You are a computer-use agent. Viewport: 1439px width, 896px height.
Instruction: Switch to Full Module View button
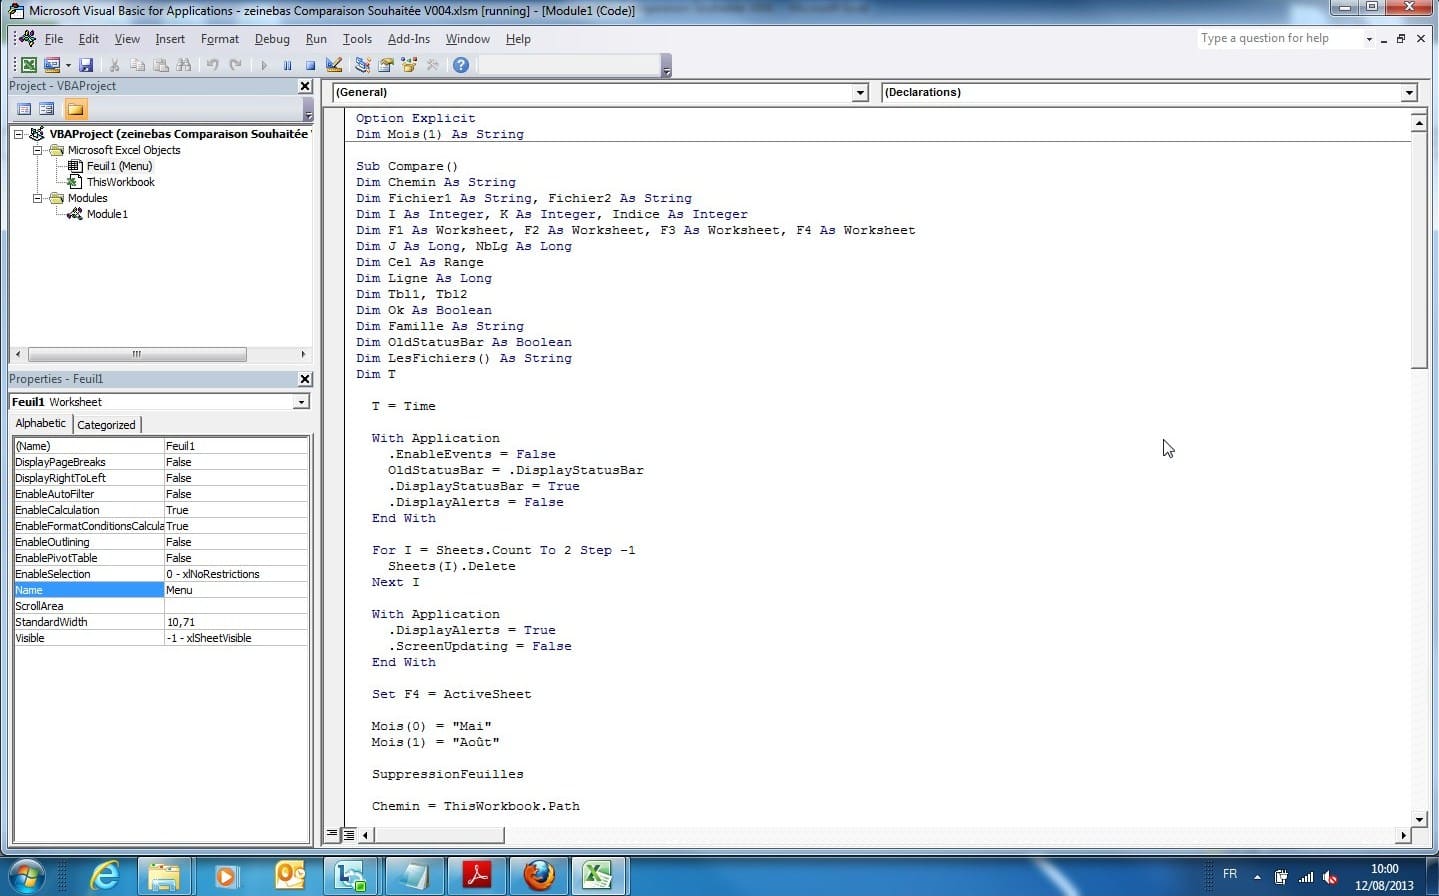[348, 834]
